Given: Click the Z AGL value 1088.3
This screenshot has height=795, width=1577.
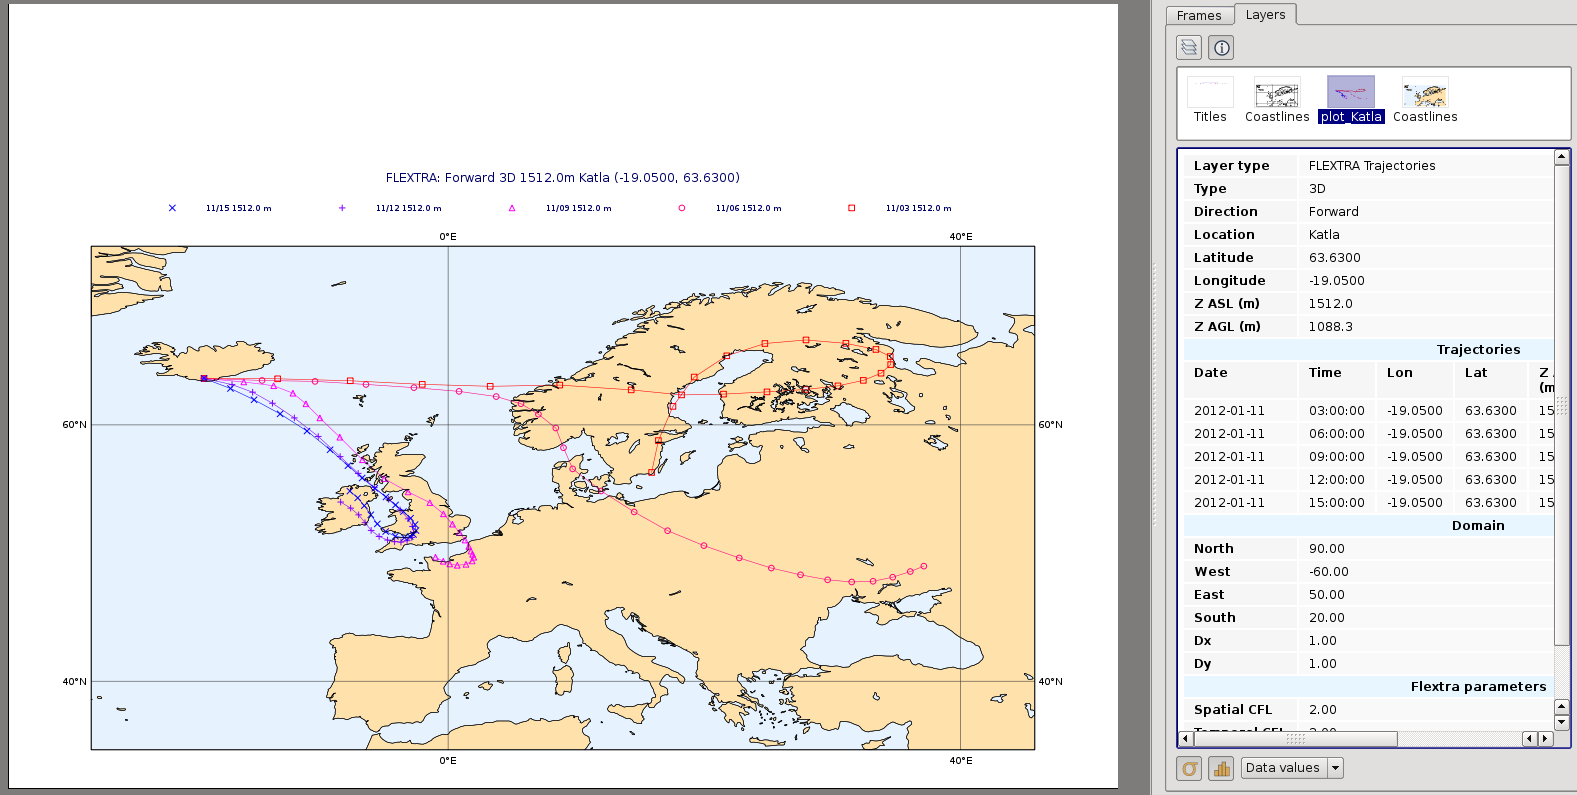Looking at the screenshot, I should tap(1331, 327).
